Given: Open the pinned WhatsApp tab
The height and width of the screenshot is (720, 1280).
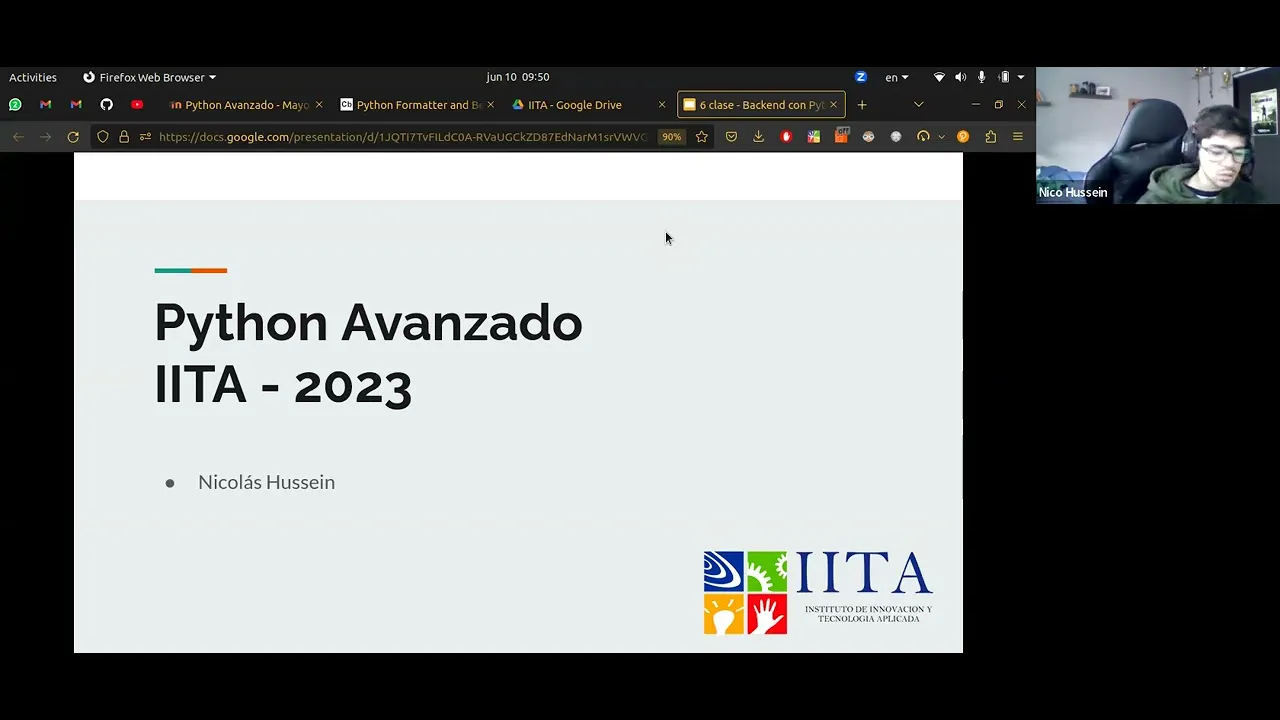Looking at the screenshot, I should point(15,104).
